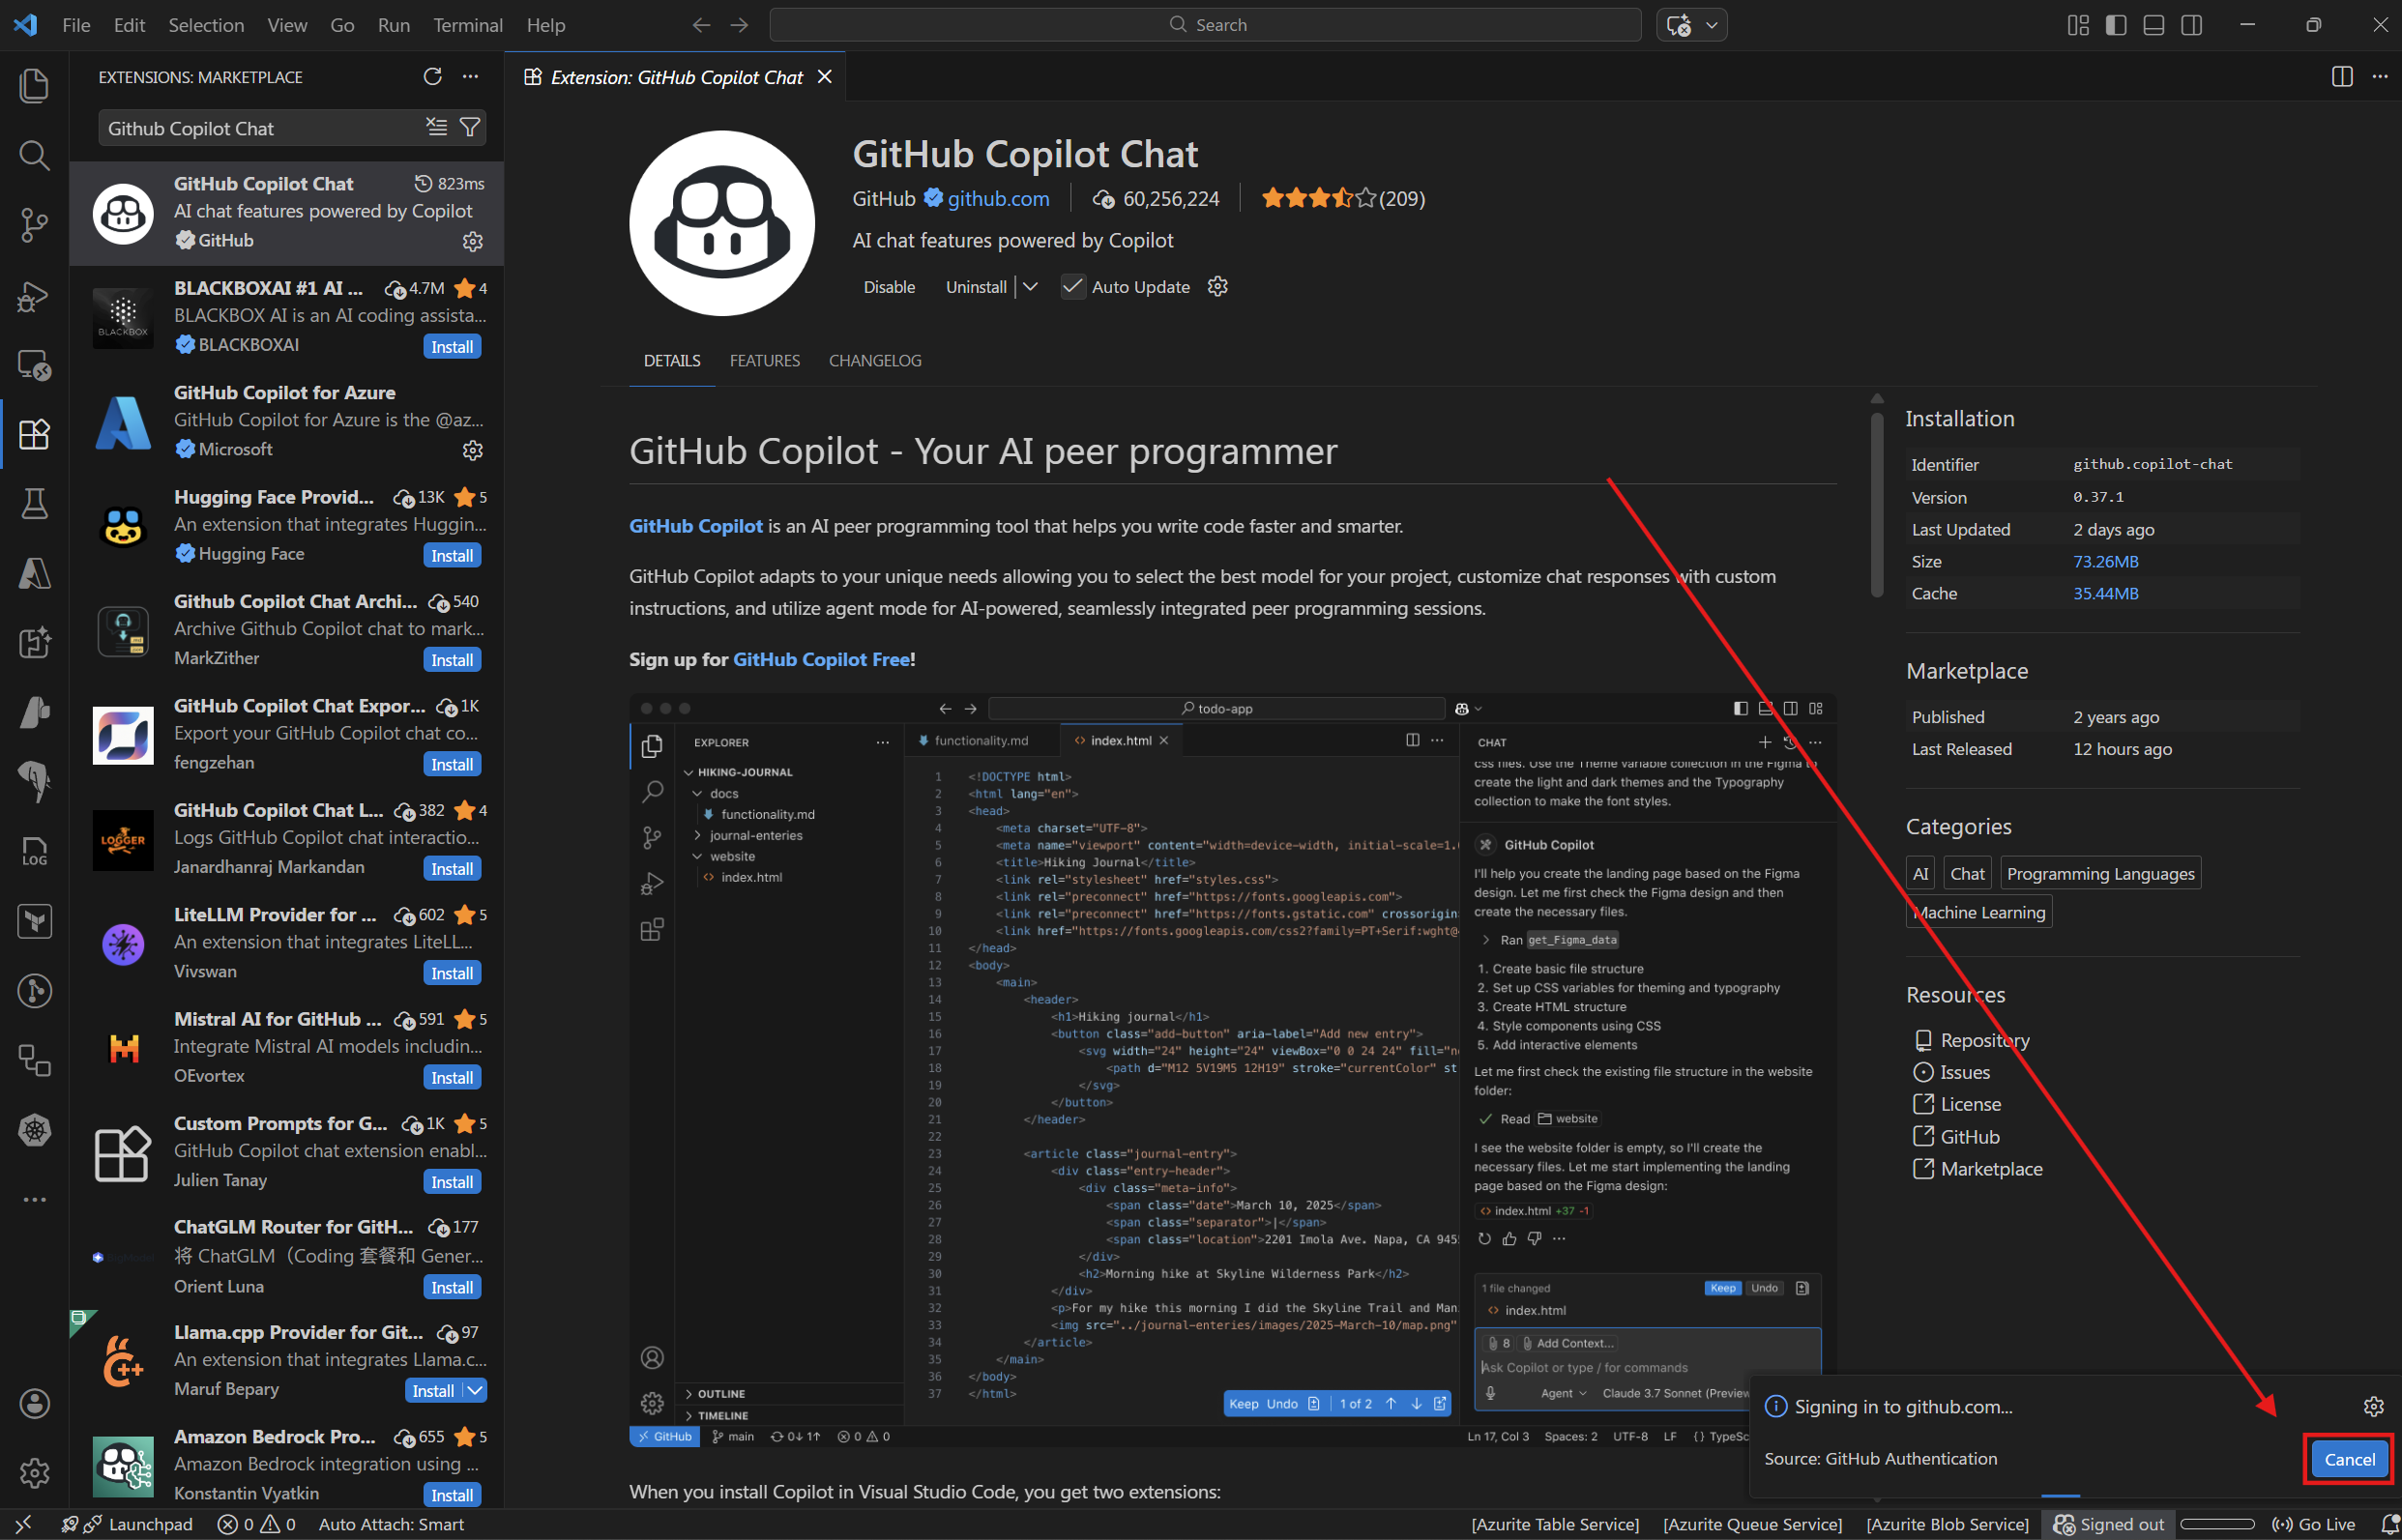Viewport: 2402px width, 1540px height.
Task: Close the GitHub Copilot Chat extension tab
Action: [x=824, y=77]
